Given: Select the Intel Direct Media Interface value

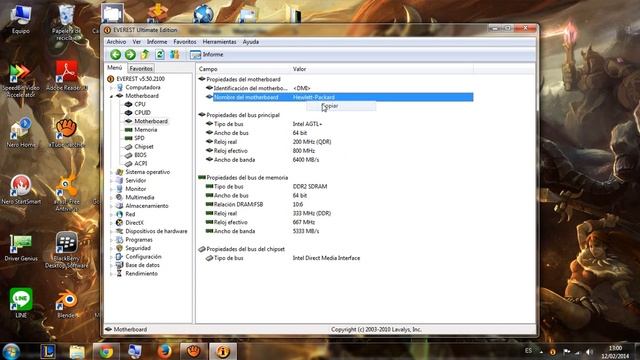Looking at the screenshot, I should (x=326, y=258).
